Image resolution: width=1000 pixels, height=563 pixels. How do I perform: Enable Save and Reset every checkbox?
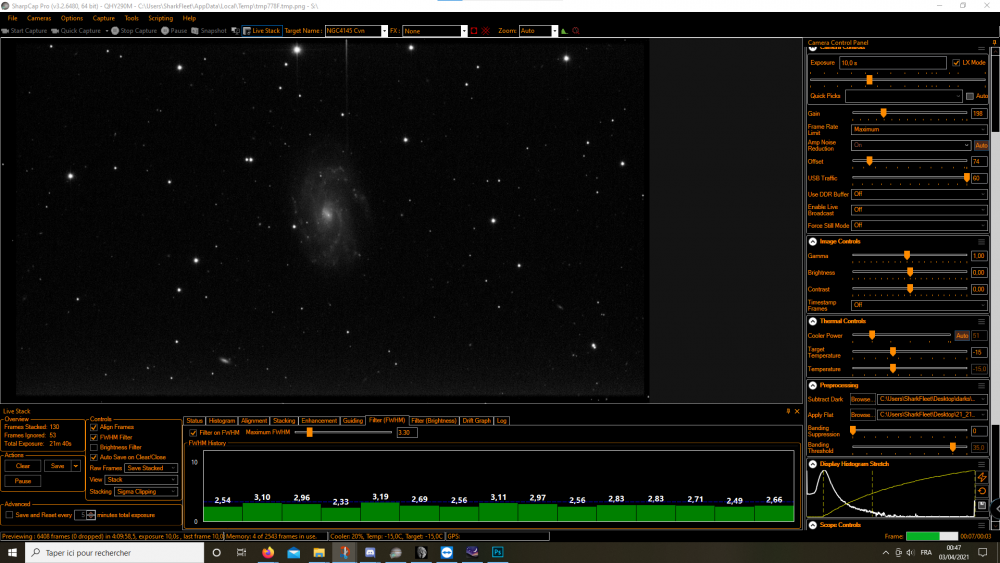10,515
